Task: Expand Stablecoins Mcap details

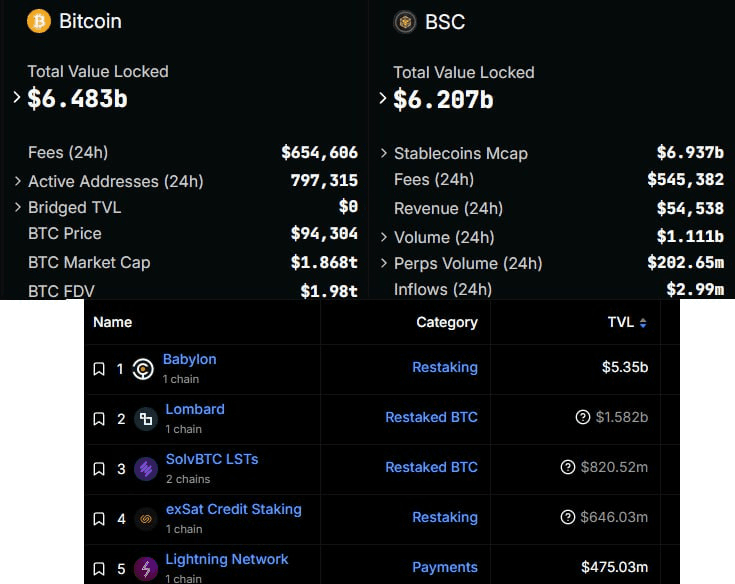Action: pos(384,153)
